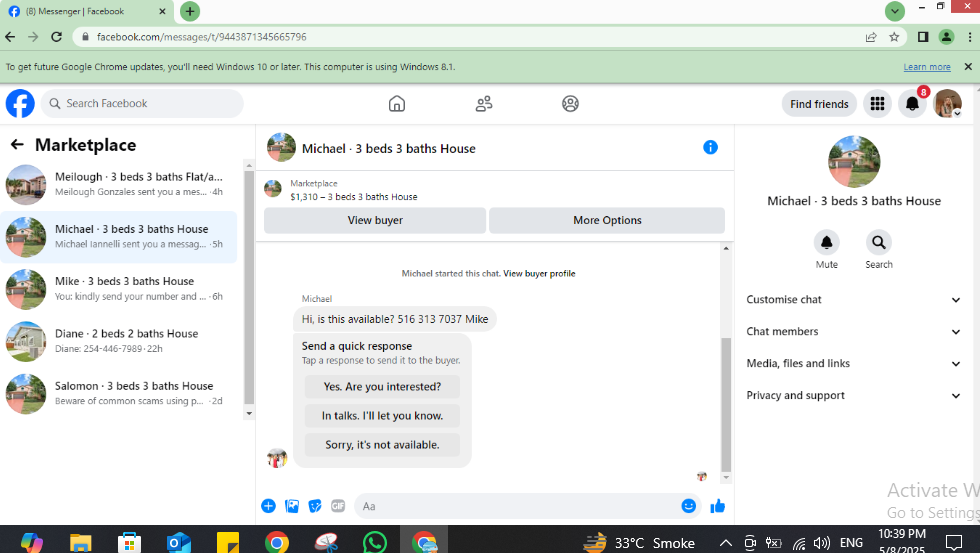Open the emoji picker in message box

(x=688, y=506)
